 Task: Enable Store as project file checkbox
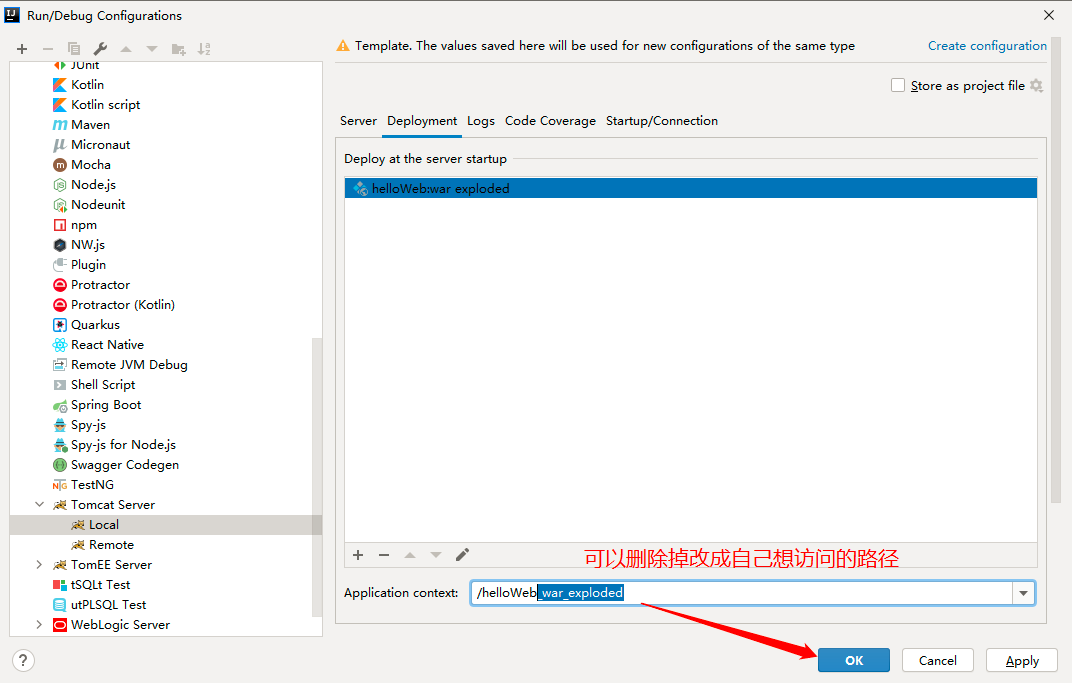click(x=898, y=85)
